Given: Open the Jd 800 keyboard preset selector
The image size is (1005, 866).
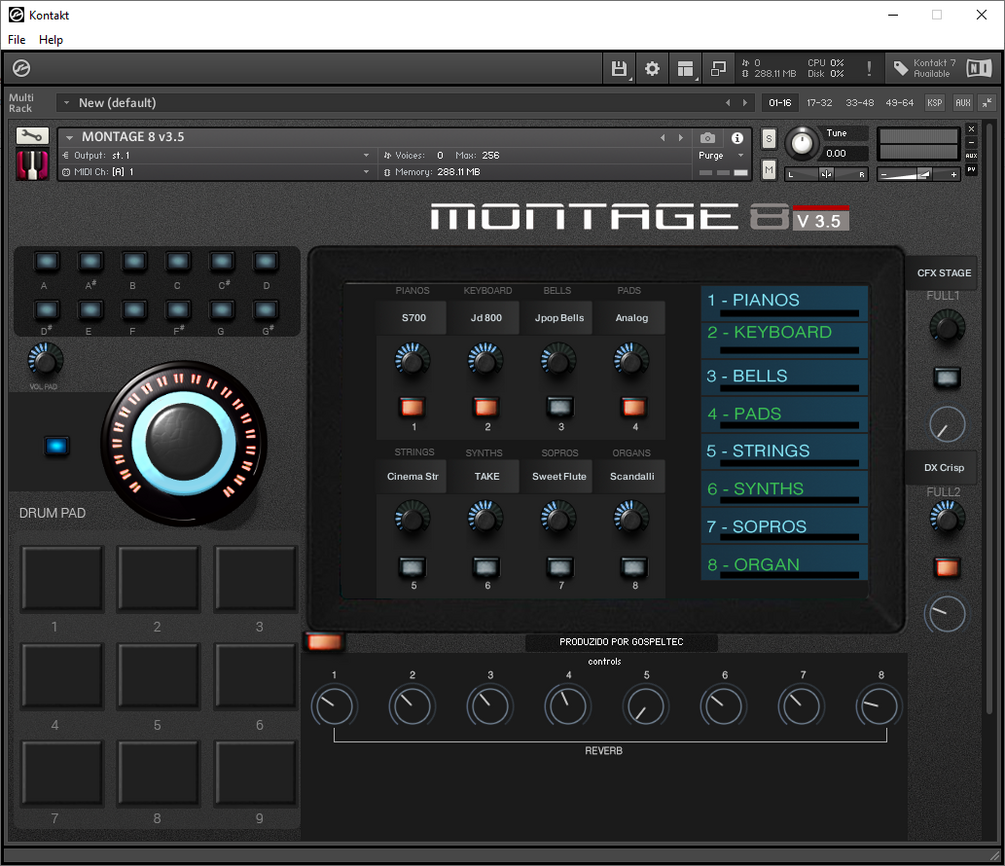Looking at the screenshot, I should click(x=486, y=318).
